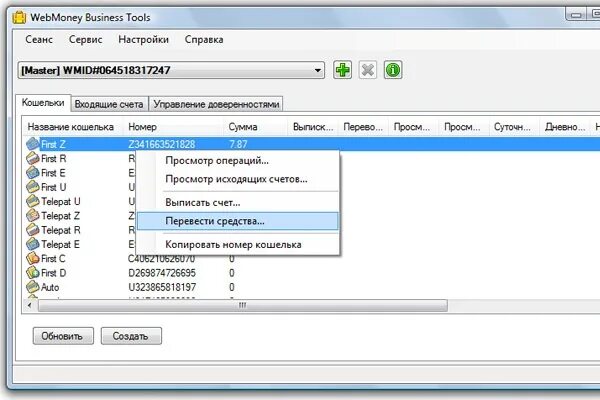
Task: Click the Auto wallet icon
Action: [33, 287]
